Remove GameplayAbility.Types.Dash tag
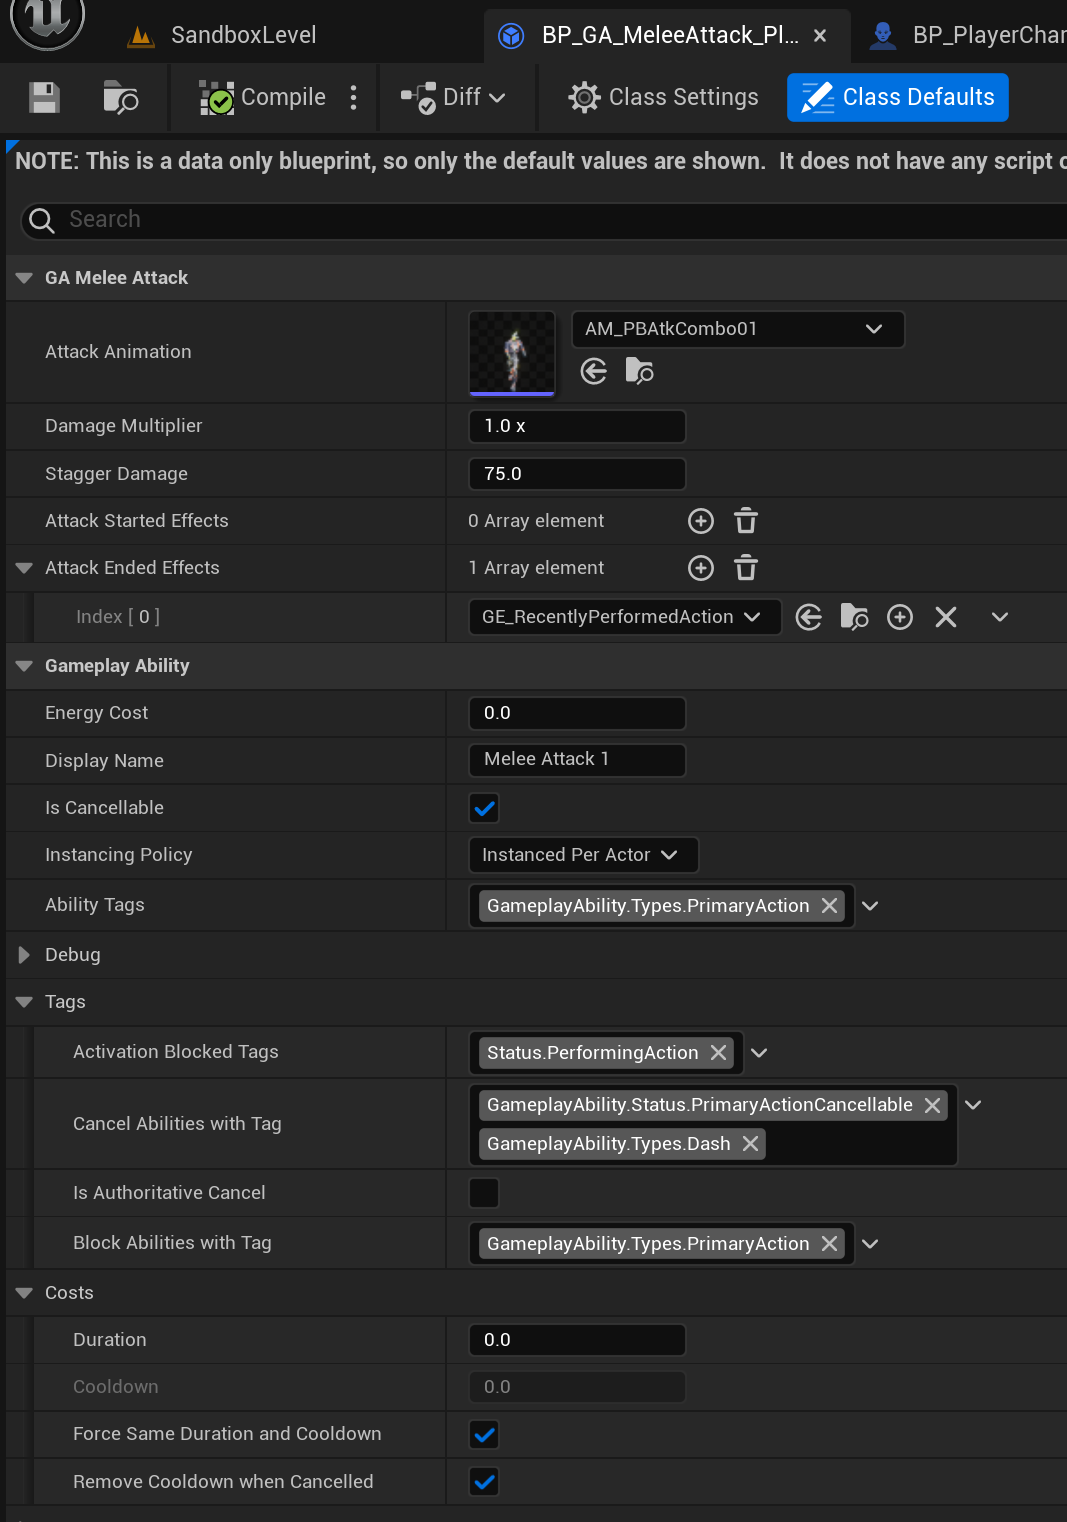The height and width of the screenshot is (1522, 1067). click(x=750, y=1144)
